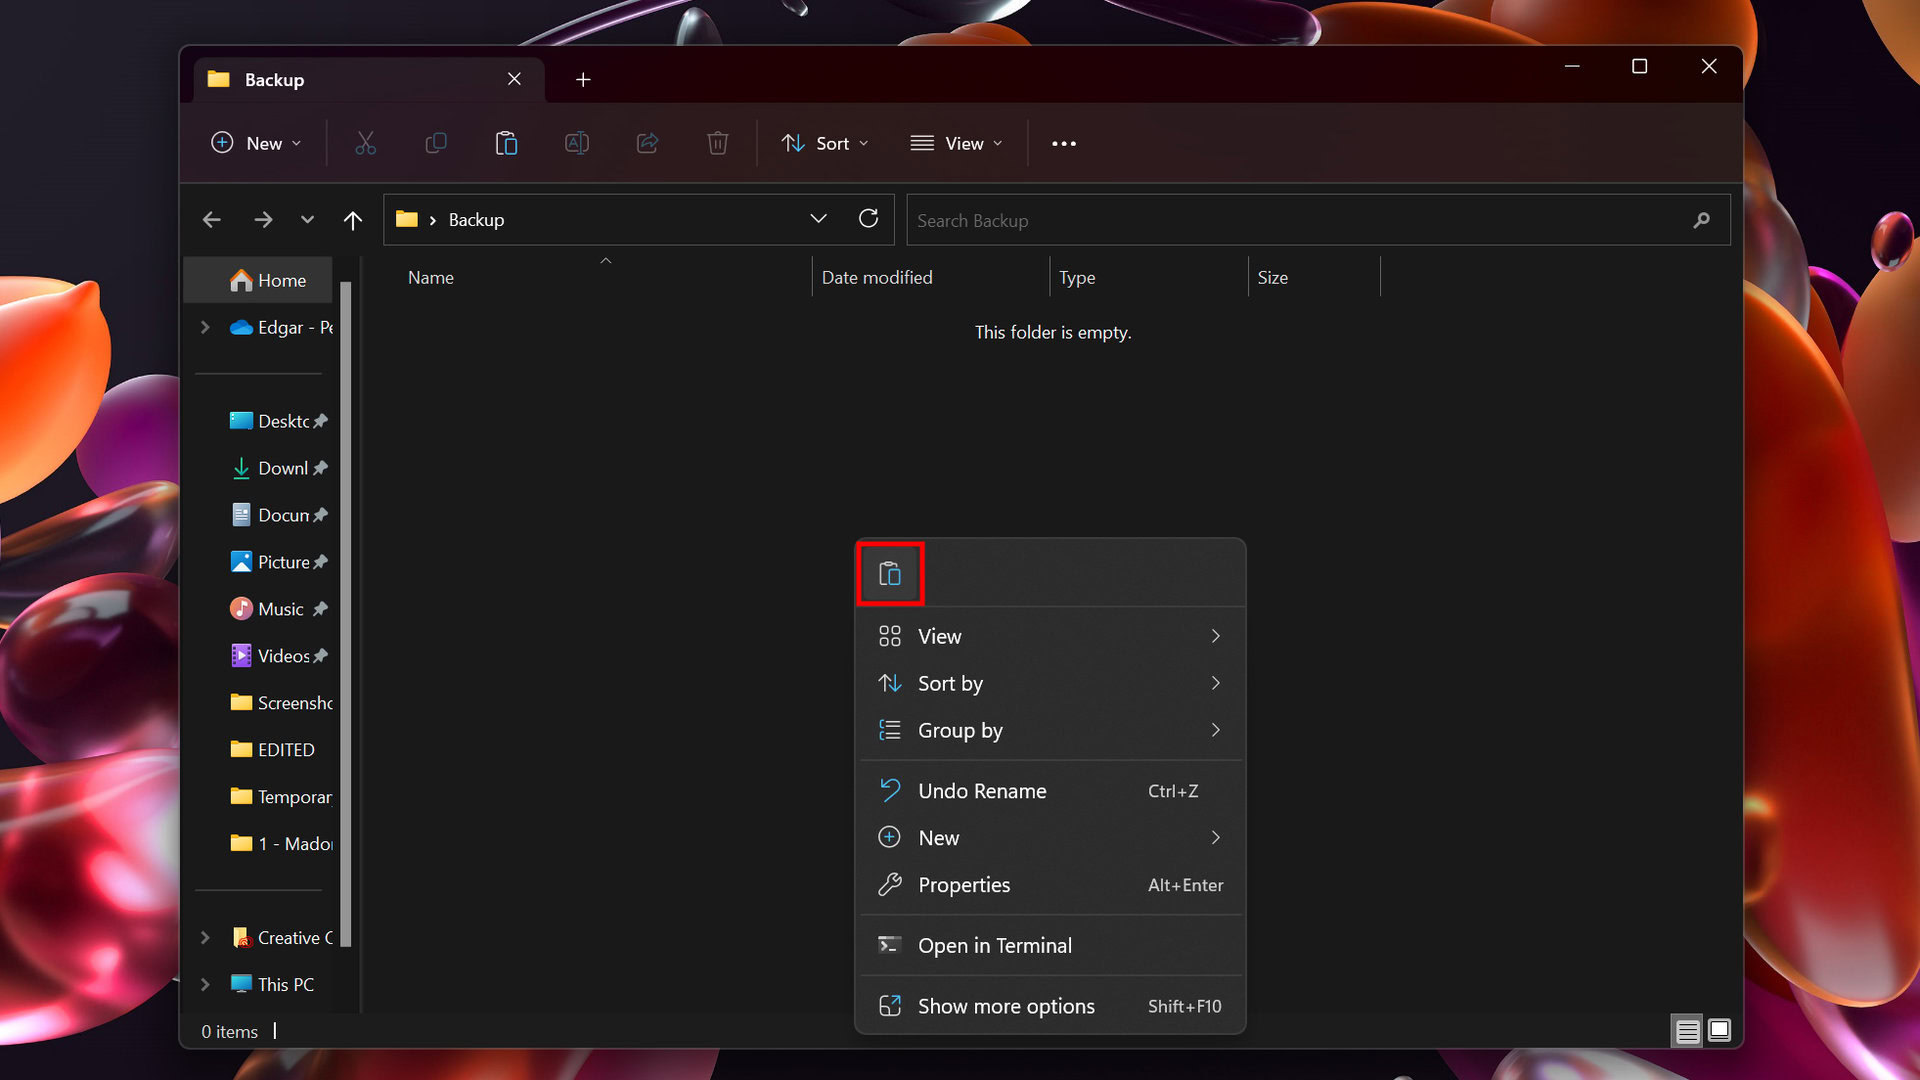1920x1080 pixels.
Task: Expand the This PC tree node
Action: click(205, 984)
